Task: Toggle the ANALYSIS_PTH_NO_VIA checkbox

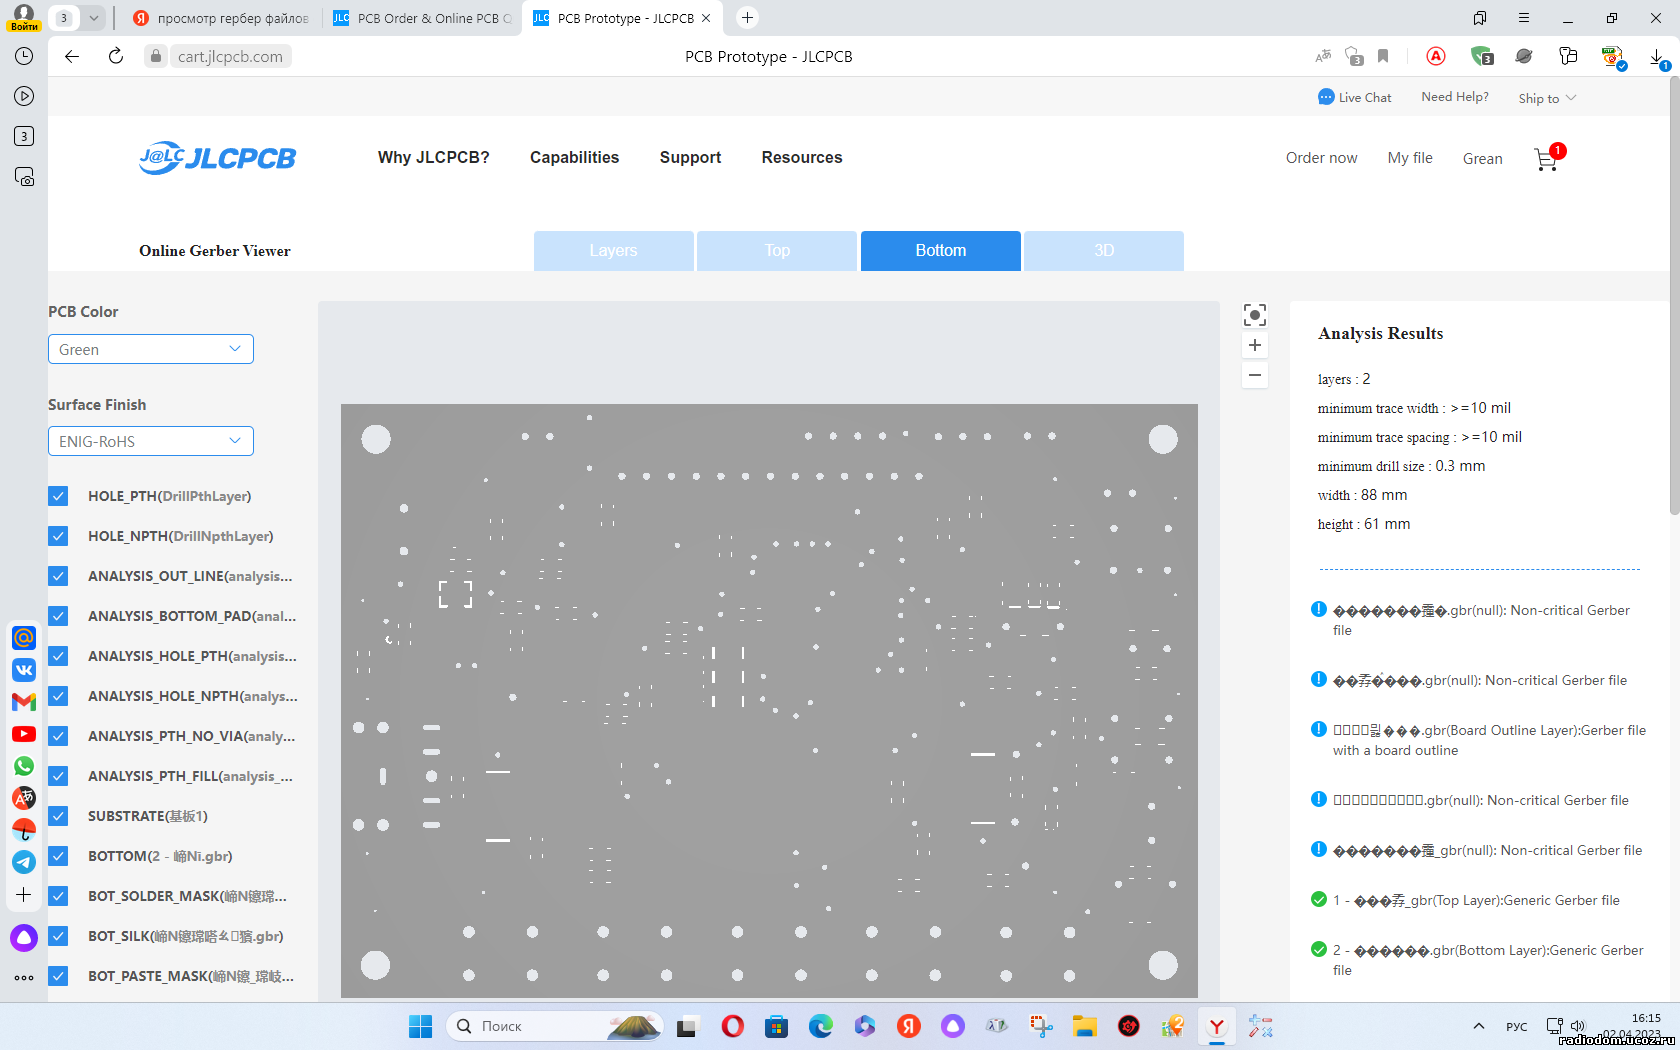Action: (x=58, y=736)
